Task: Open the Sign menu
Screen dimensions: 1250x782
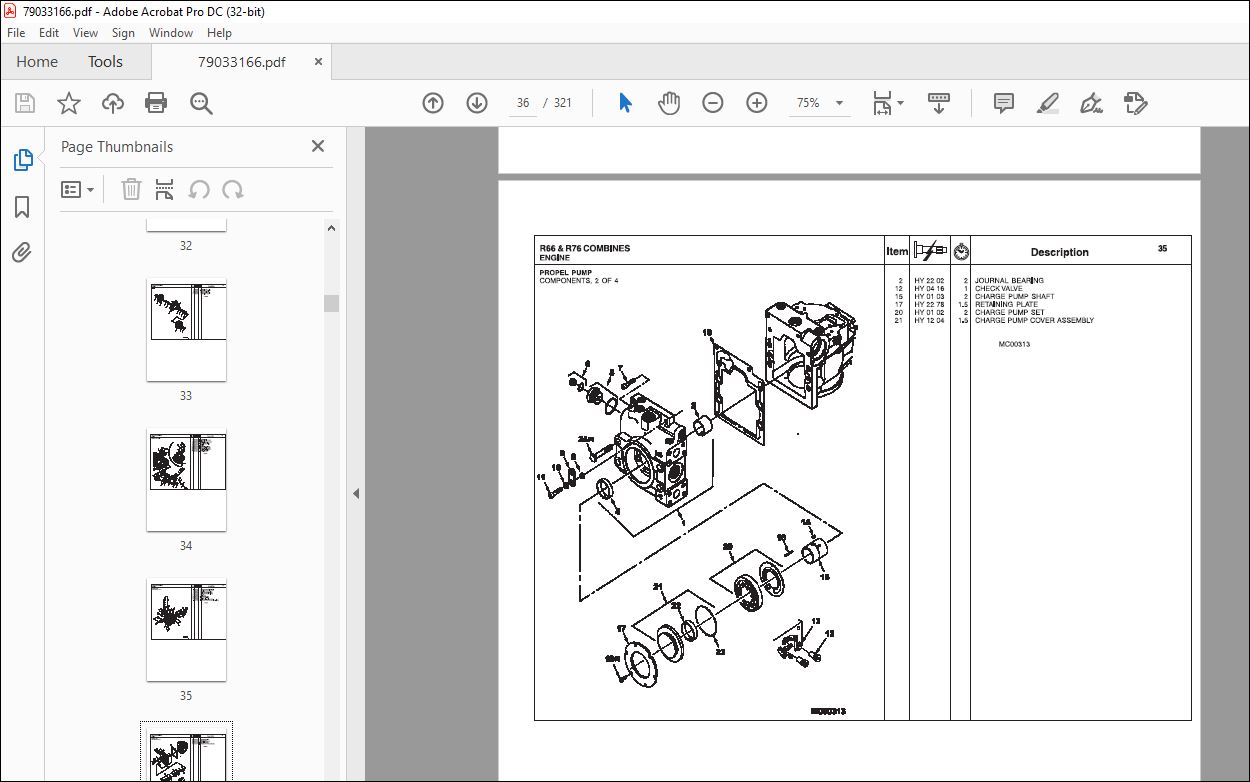Action: [x=123, y=33]
